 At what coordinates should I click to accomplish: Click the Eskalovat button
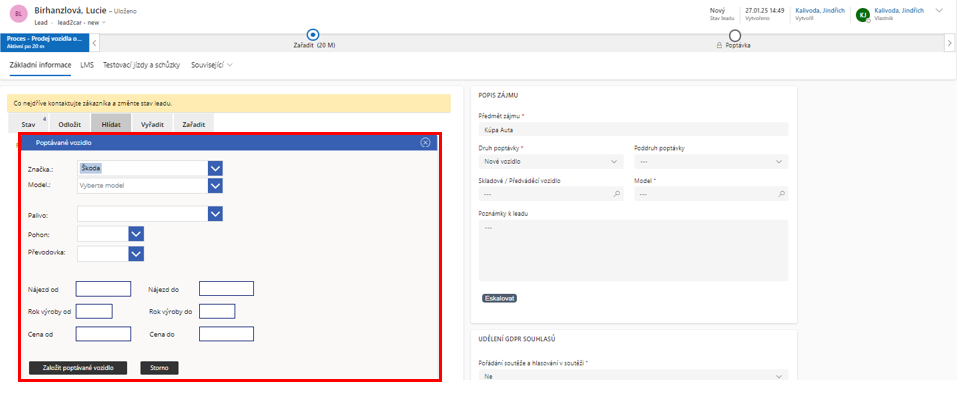coord(499,298)
